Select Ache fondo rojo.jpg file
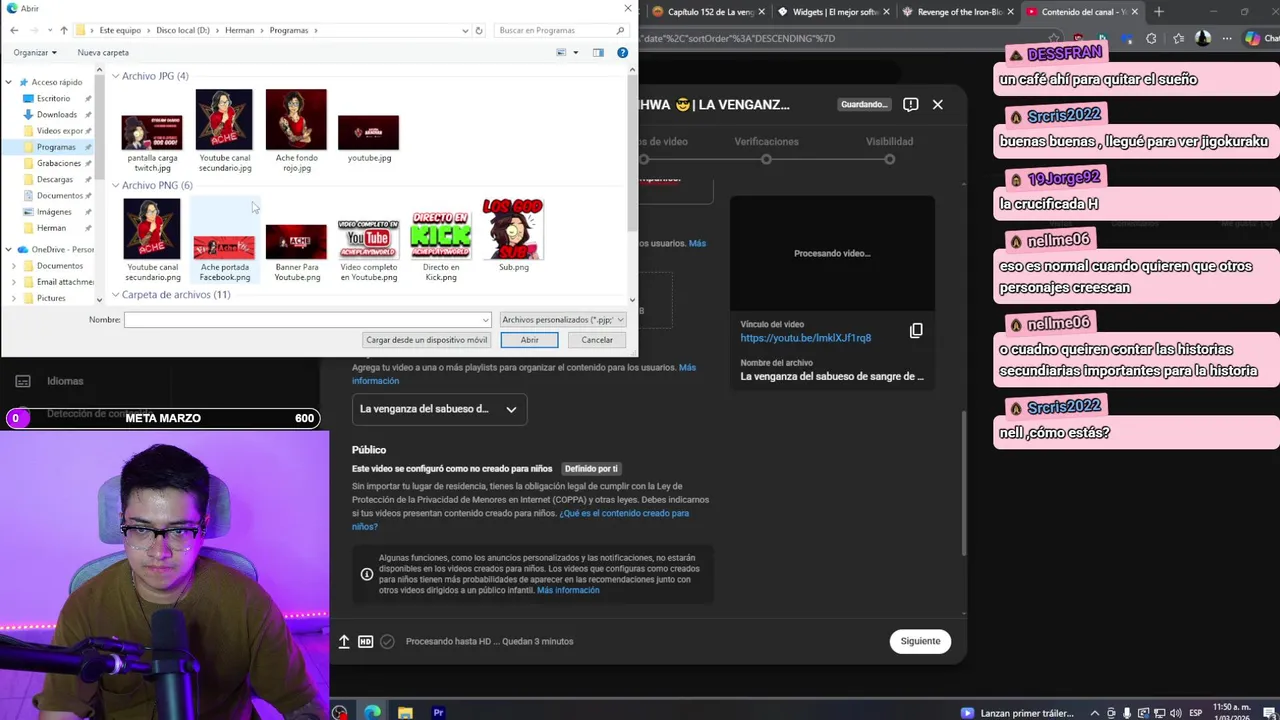 point(296,131)
